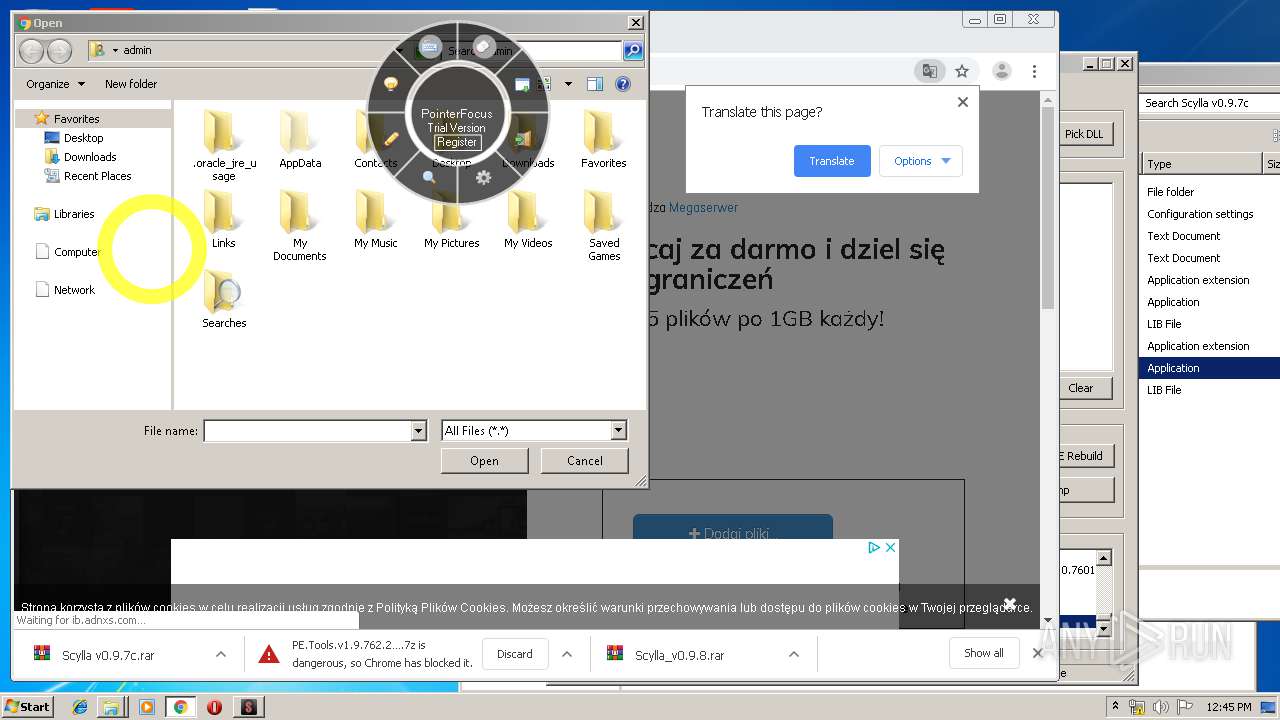Click the blue Translate button
This screenshot has height=720, width=1280.
coord(832,161)
